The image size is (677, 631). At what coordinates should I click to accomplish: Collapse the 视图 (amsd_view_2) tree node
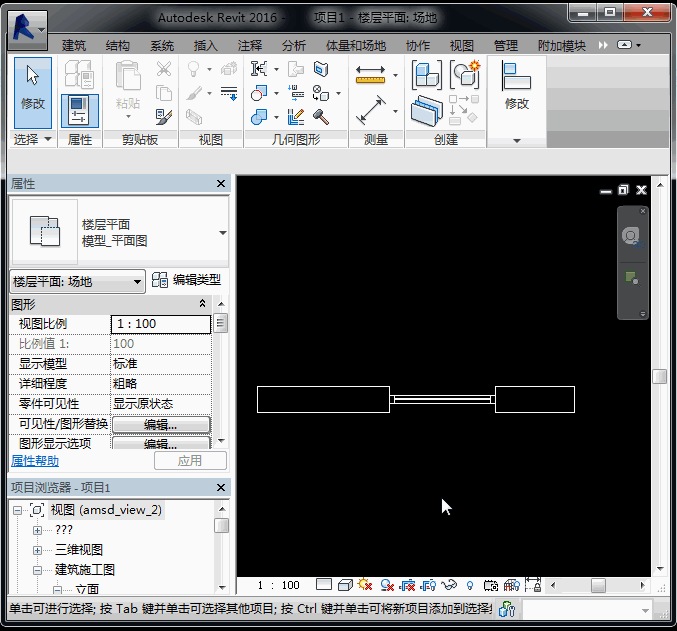coord(19,510)
